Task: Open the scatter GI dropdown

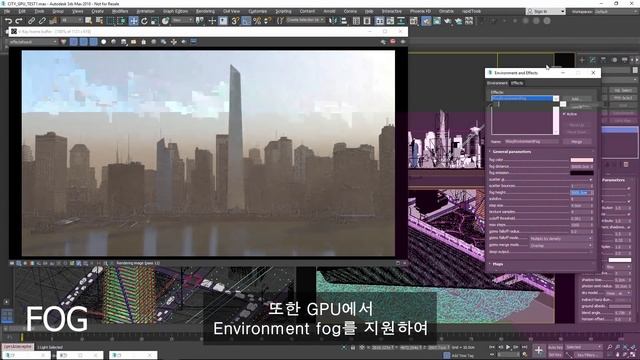Action: (590, 180)
